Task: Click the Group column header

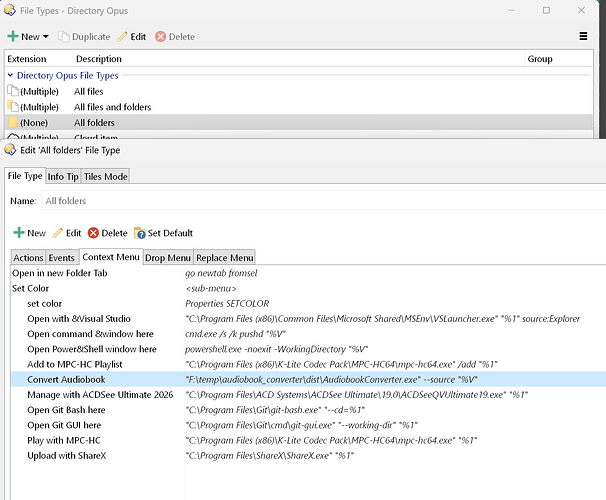Action: point(559,59)
